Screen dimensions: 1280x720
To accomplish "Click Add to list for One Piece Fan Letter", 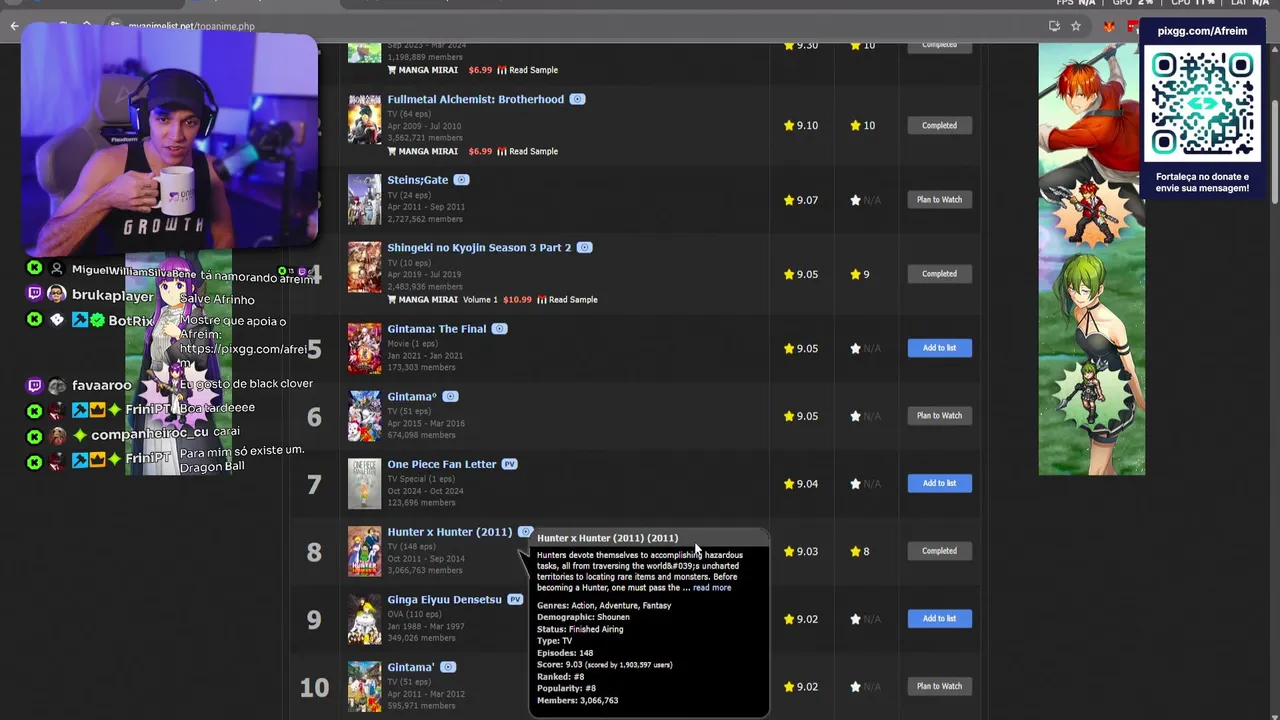I will pos(939,483).
